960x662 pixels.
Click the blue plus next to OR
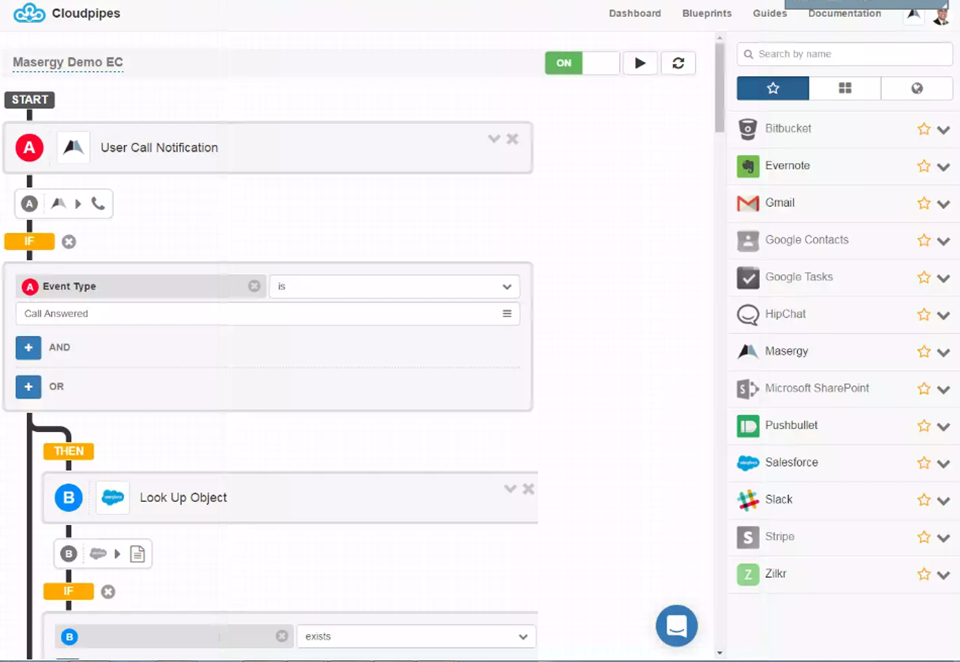28,387
